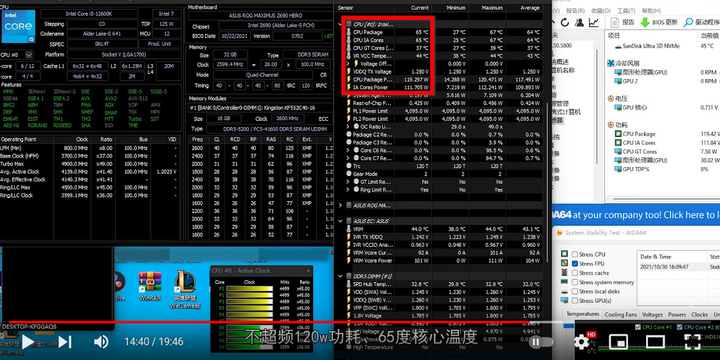Switch to the Temperatures tab
This screenshot has height=360, width=720.
(x=582, y=314)
